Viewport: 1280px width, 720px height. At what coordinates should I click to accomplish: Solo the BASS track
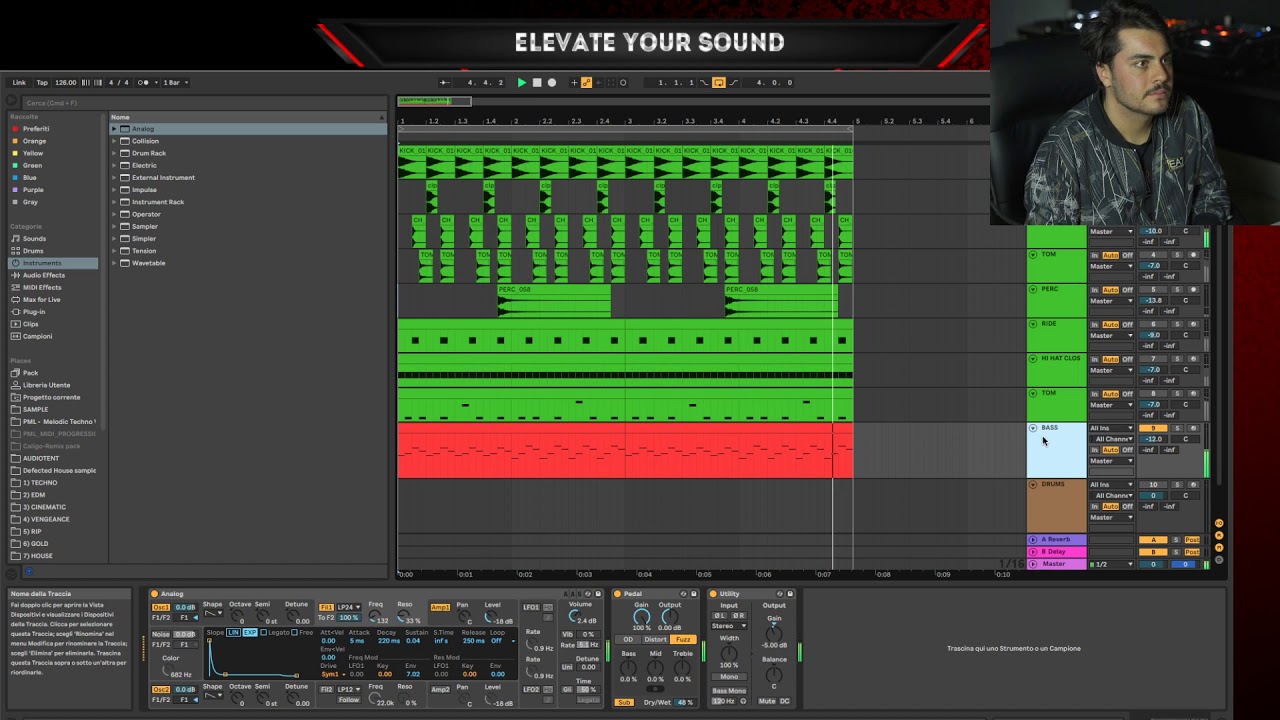click(x=1177, y=428)
